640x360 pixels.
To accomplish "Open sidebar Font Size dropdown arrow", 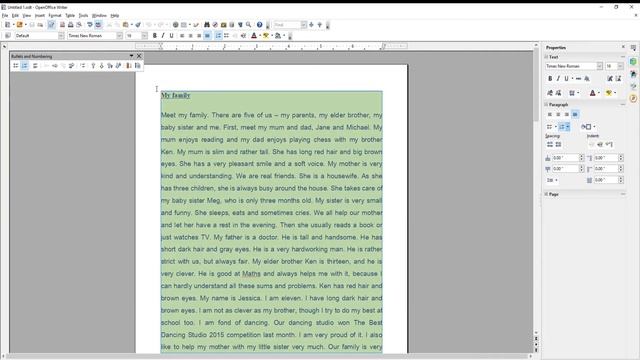I will tap(620, 66).
